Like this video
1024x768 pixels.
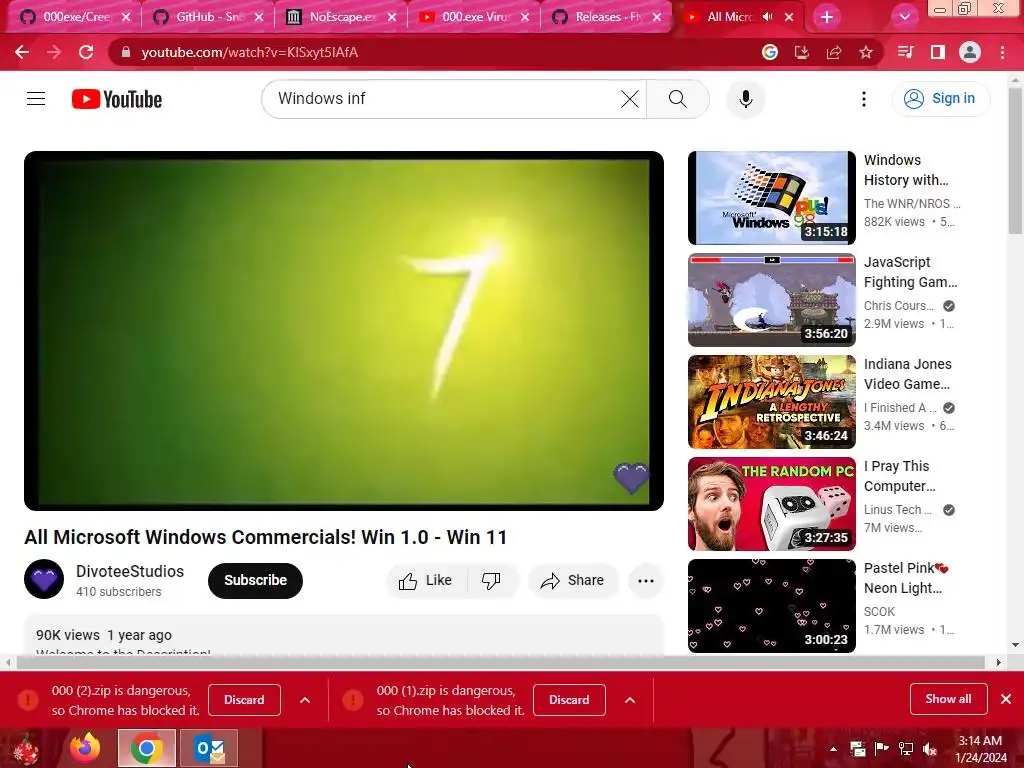(x=426, y=581)
